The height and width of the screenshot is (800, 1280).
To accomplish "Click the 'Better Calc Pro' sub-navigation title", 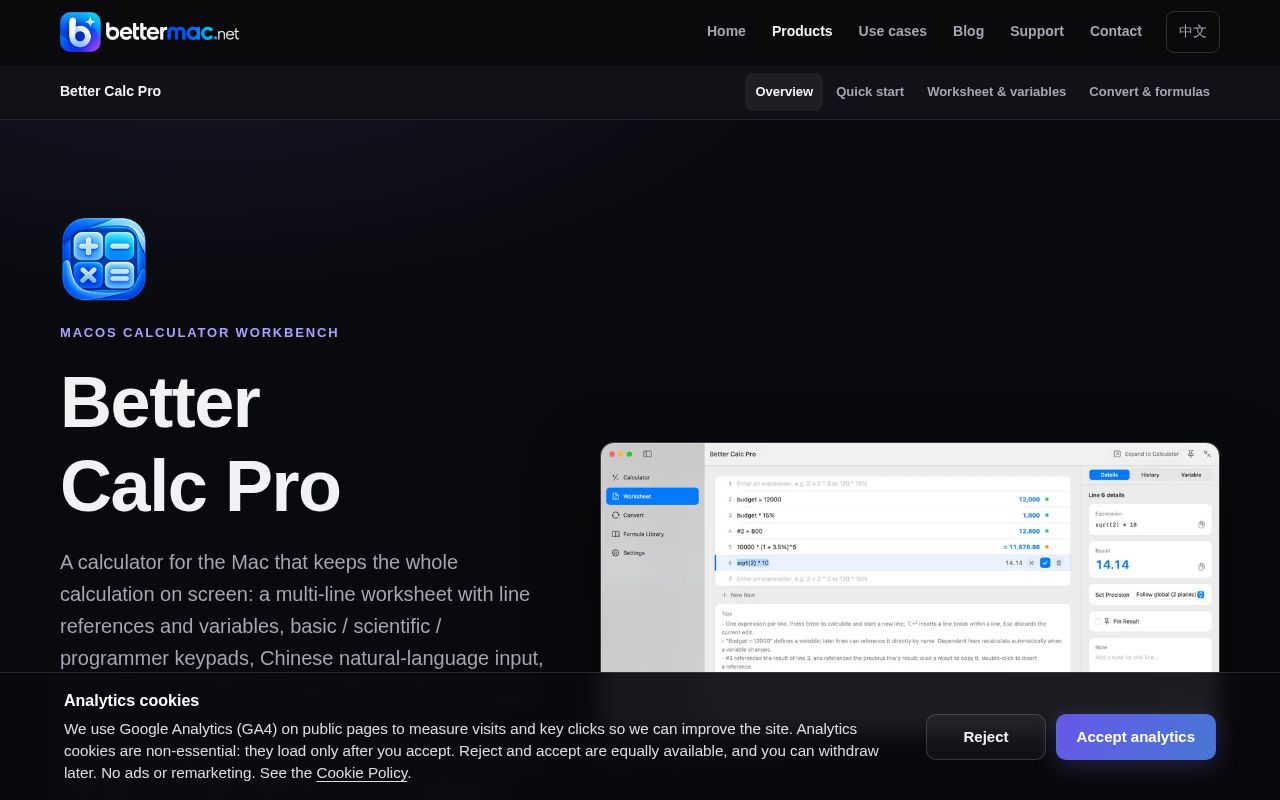I will click(110, 91).
